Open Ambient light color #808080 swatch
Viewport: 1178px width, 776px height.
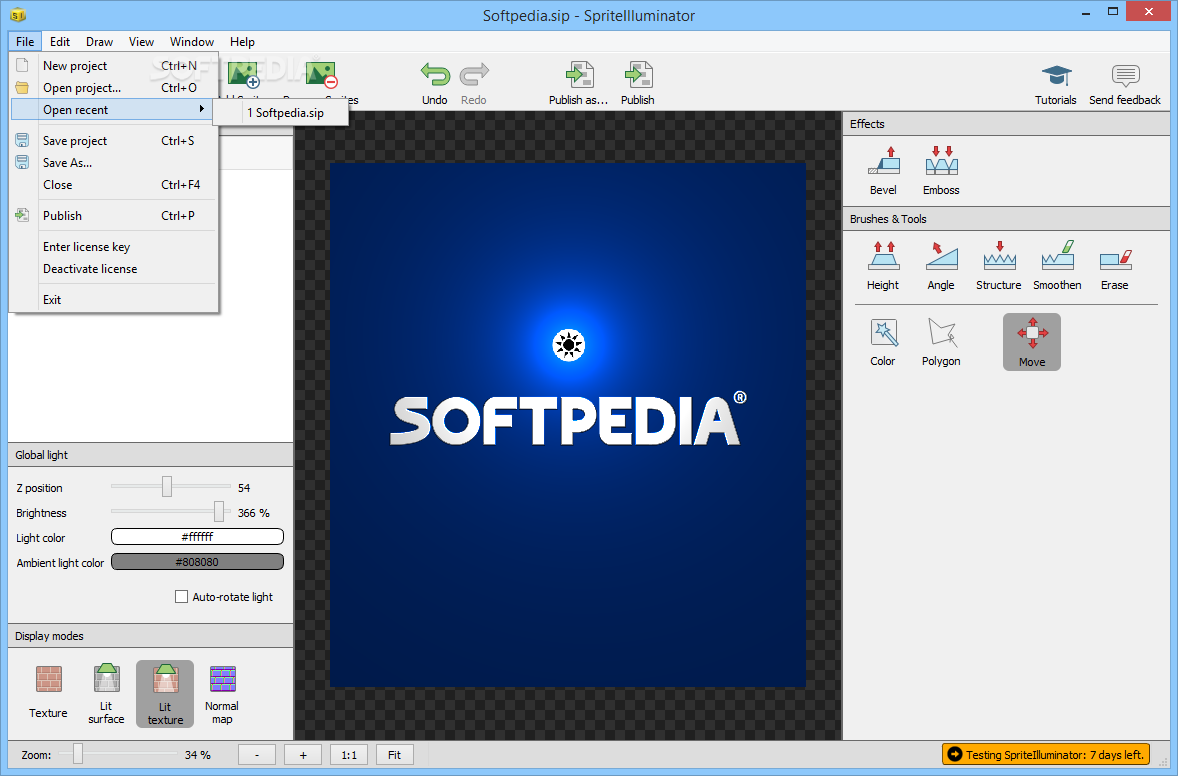coord(198,561)
